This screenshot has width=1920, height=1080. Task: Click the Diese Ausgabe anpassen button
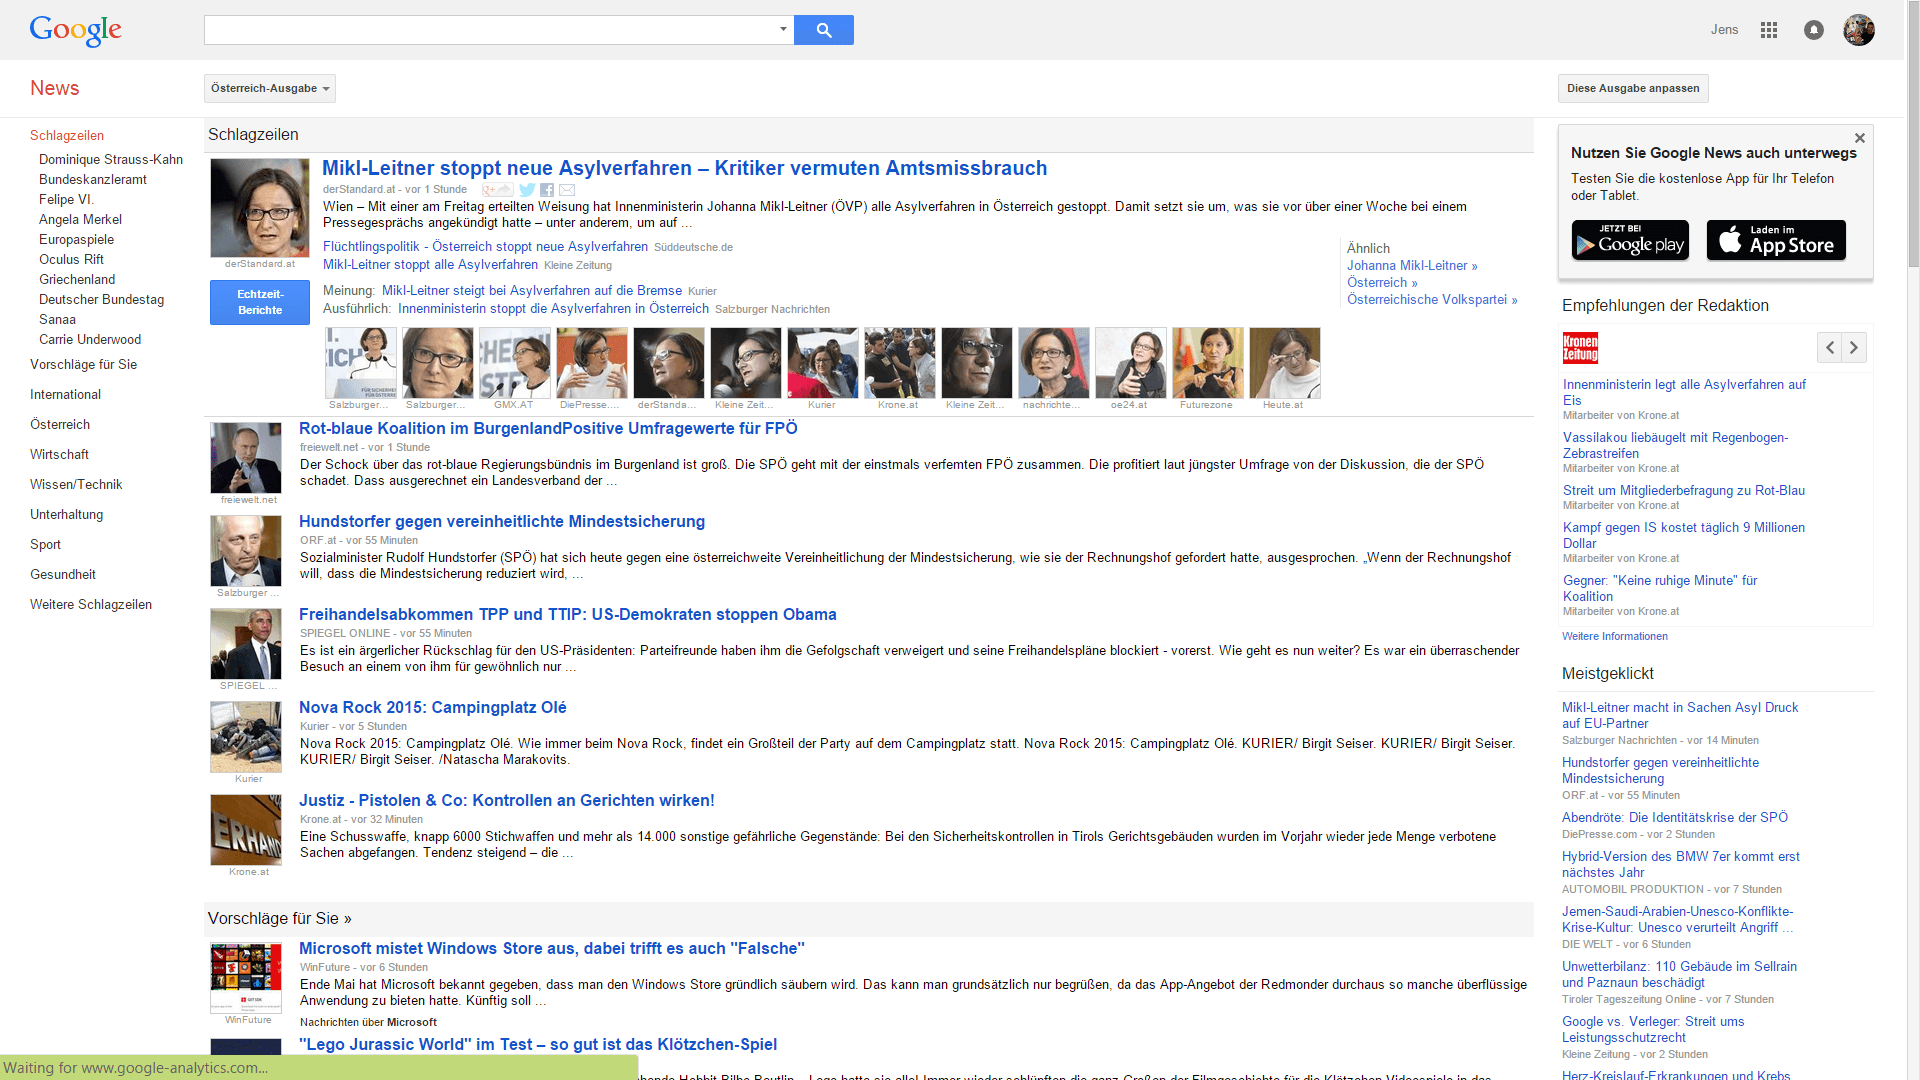pos(1632,88)
